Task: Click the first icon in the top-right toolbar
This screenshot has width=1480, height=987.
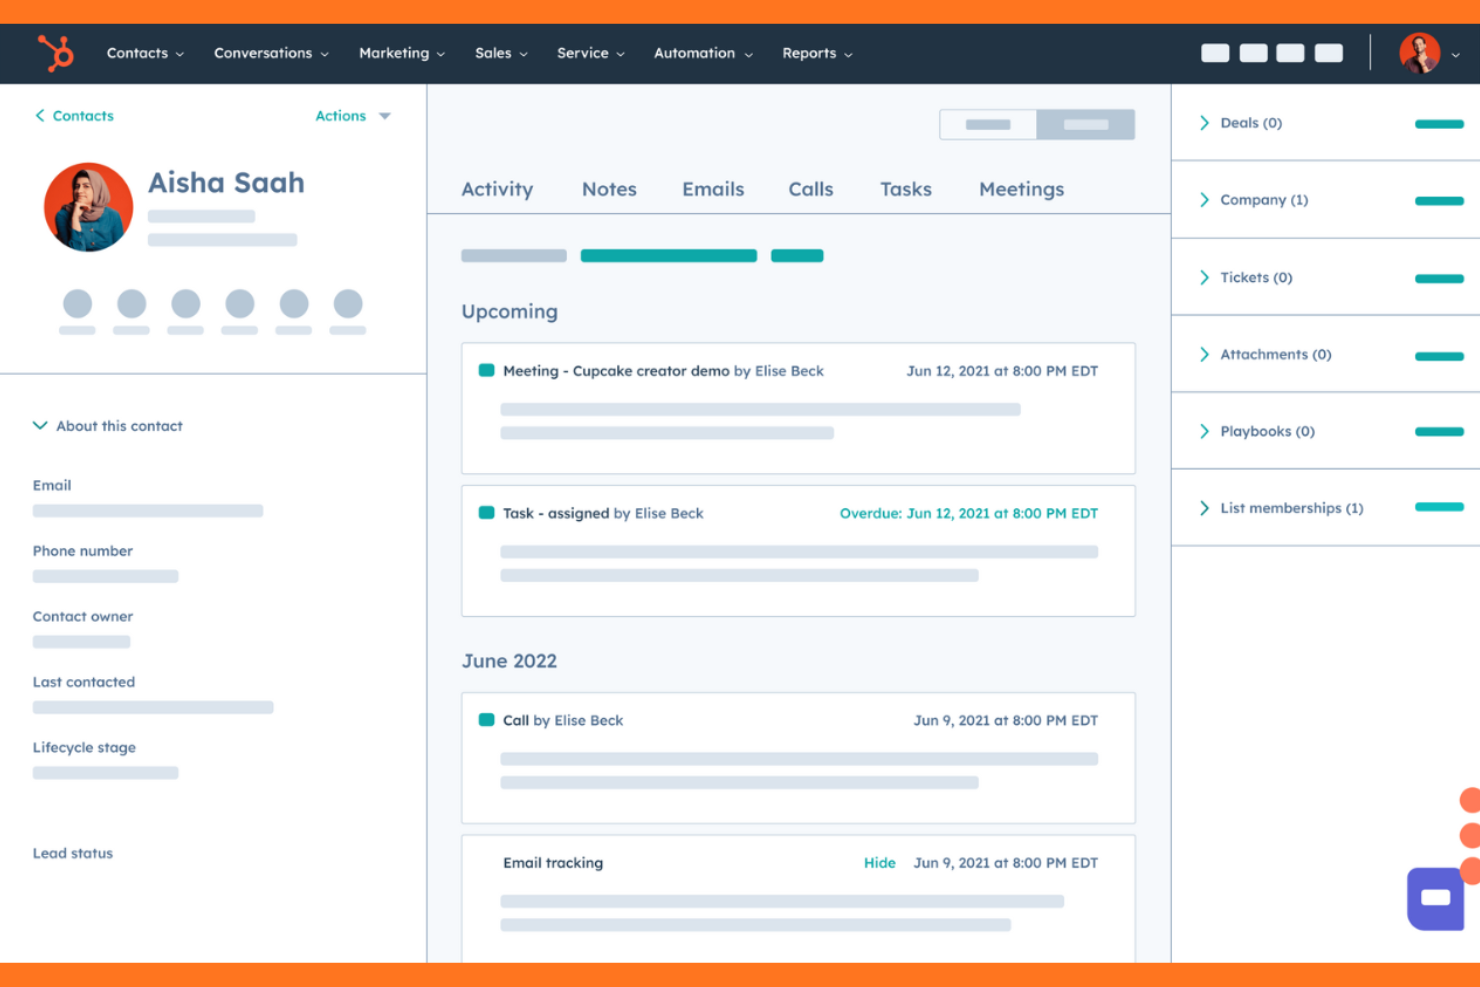Action: coord(1215,53)
